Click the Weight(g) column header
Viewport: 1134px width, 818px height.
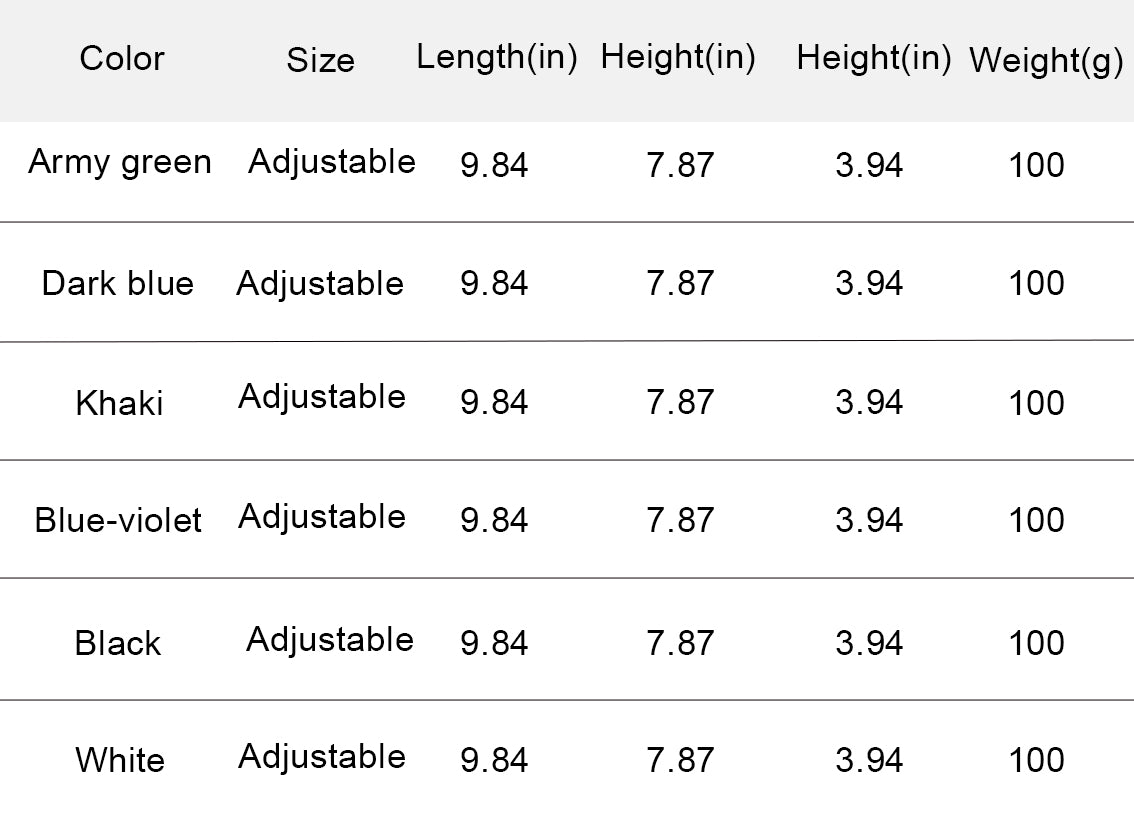pos(1045,61)
